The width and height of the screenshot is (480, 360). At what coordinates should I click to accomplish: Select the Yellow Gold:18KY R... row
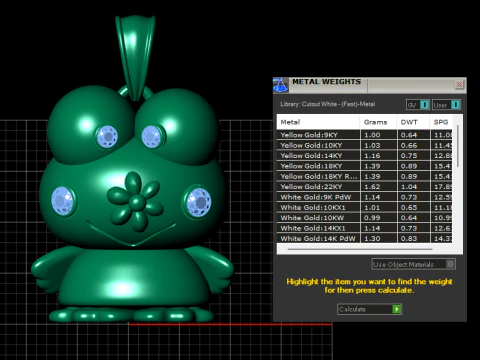pos(364,176)
